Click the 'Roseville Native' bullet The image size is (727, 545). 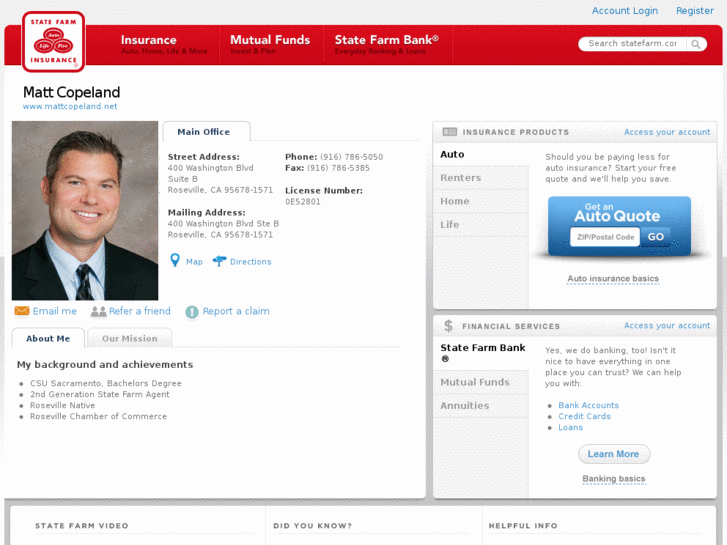(x=63, y=405)
